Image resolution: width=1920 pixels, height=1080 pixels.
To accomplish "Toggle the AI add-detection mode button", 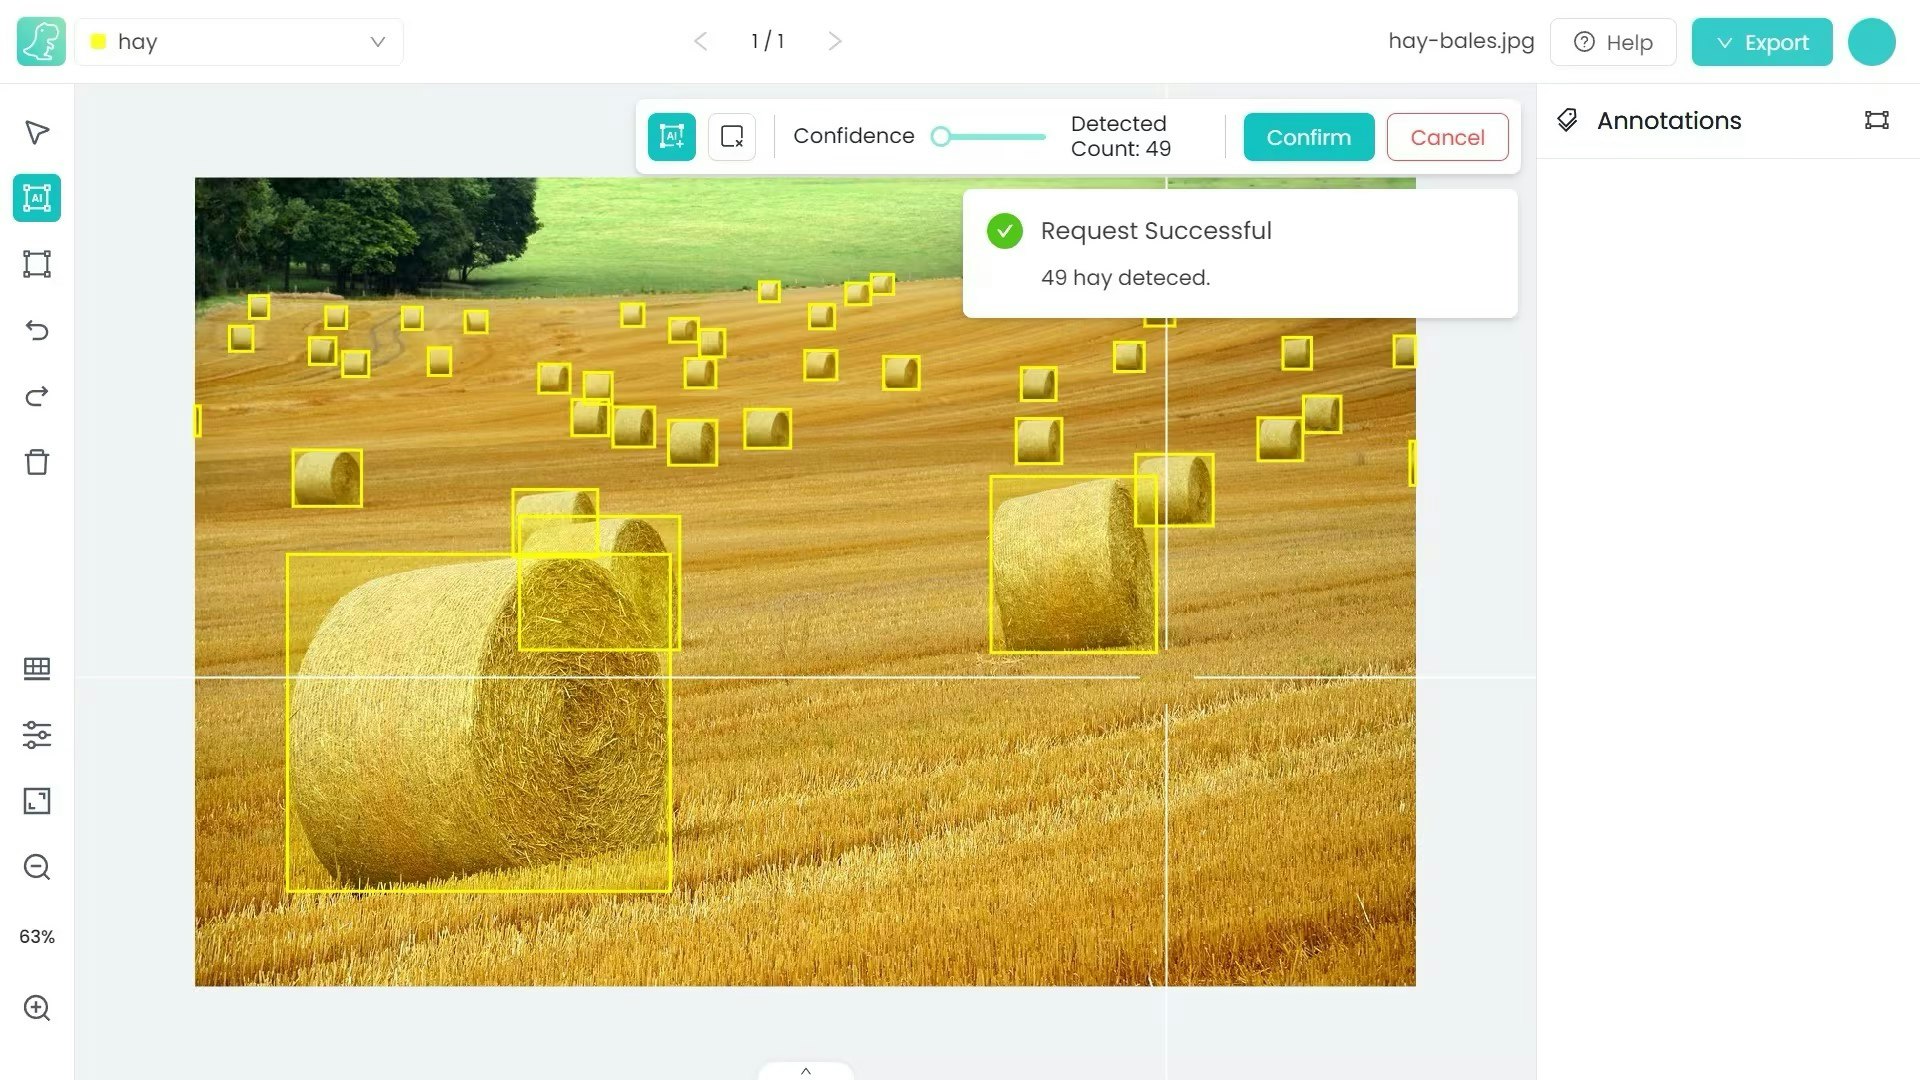I will point(671,137).
